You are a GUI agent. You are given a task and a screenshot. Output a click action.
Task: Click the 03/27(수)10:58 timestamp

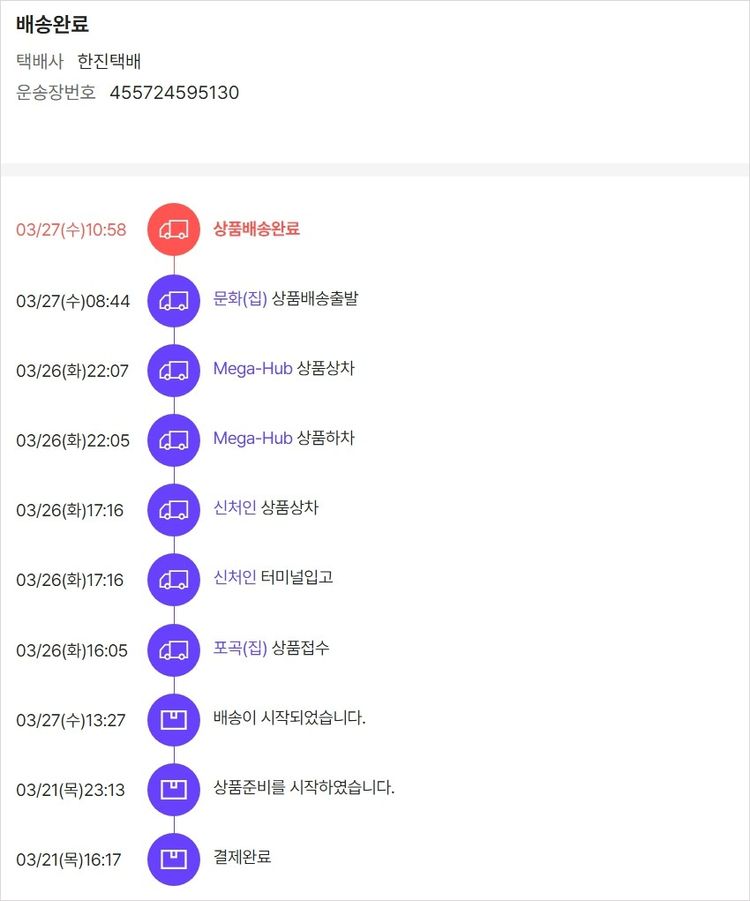[71, 230]
